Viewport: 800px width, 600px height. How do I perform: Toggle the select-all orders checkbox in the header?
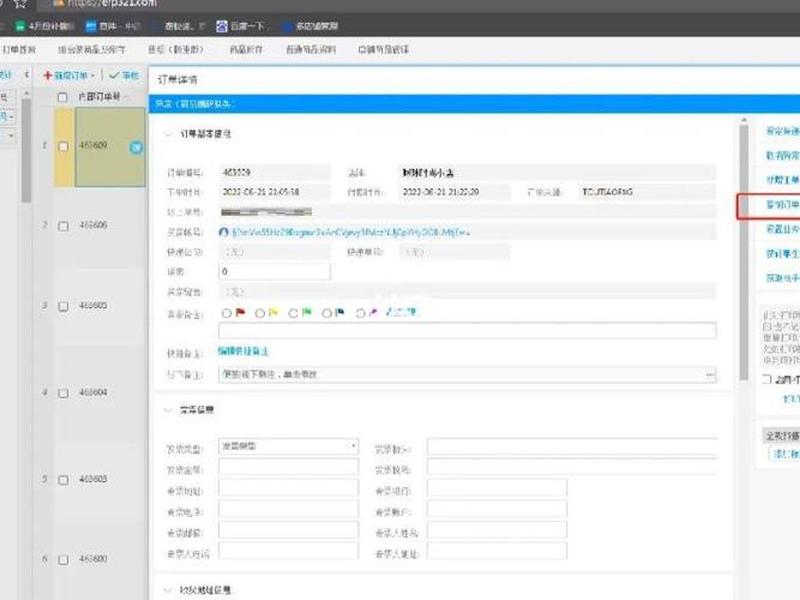[62, 97]
